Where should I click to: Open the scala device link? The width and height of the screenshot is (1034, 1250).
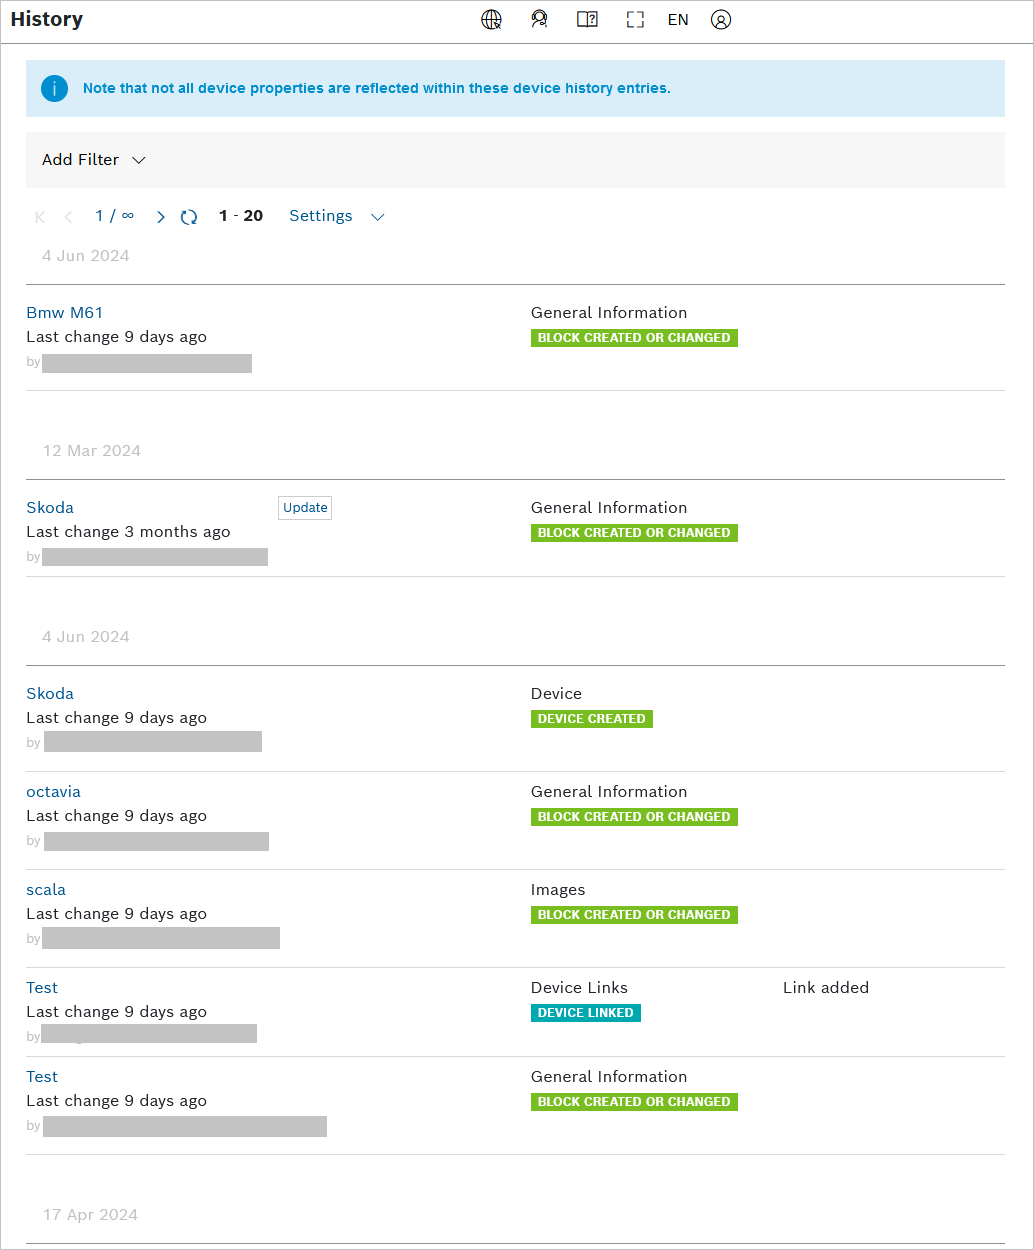(x=46, y=890)
